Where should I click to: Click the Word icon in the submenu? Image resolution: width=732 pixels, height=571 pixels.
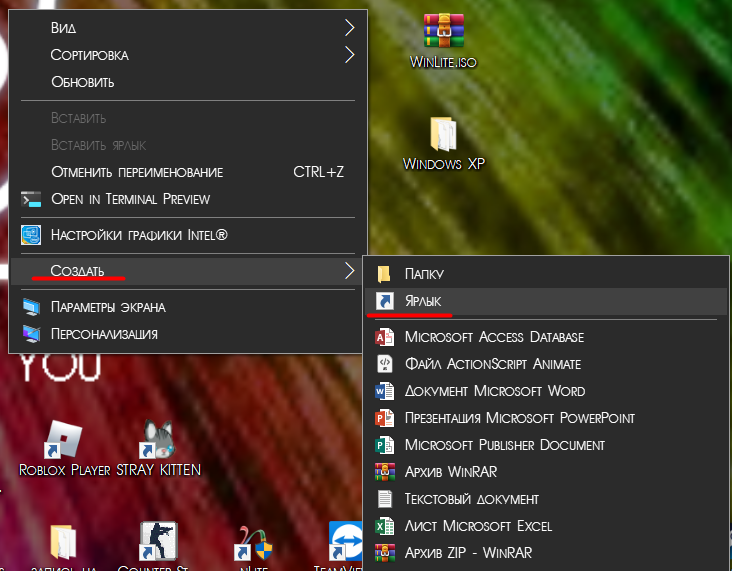385,391
